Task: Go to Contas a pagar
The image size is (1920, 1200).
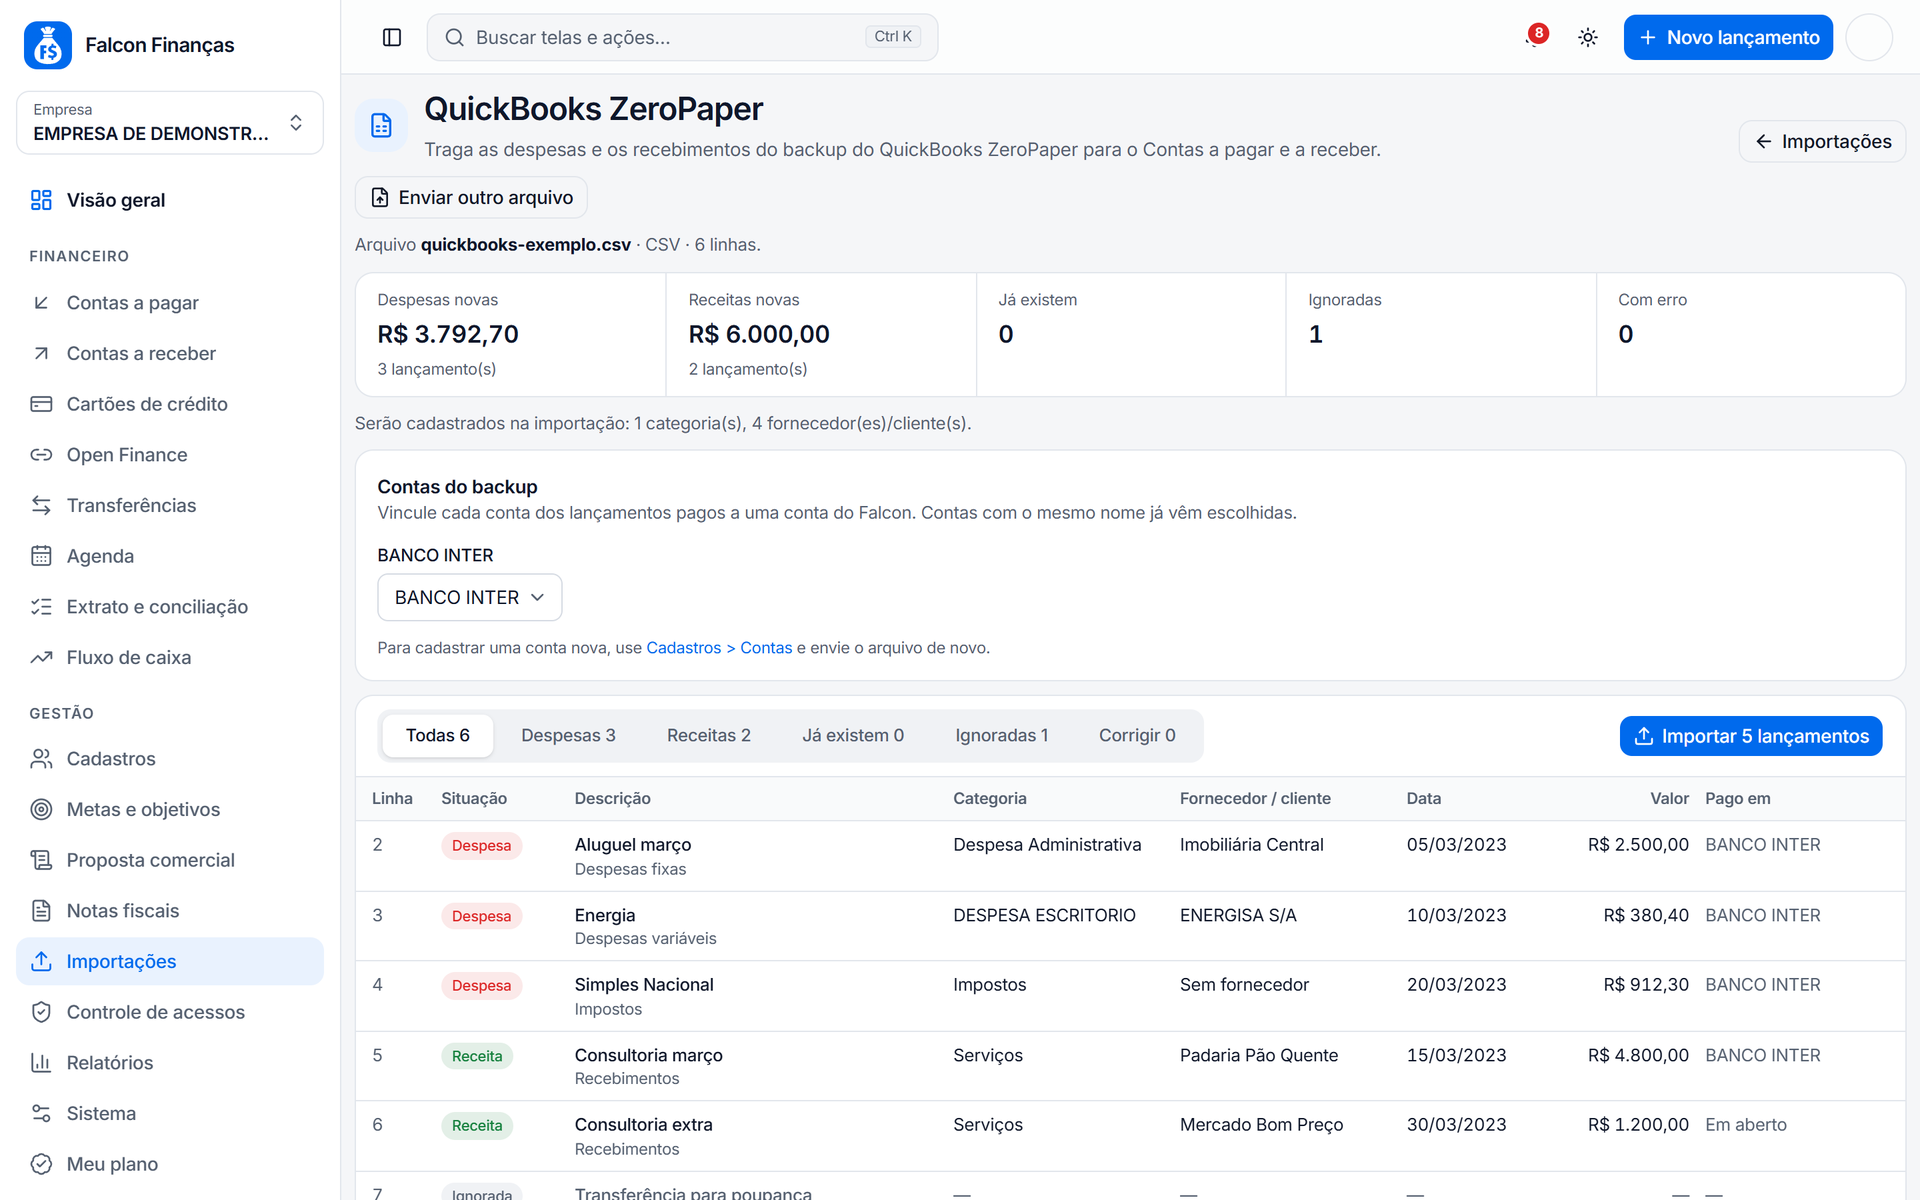Action: (x=170, y=303)
